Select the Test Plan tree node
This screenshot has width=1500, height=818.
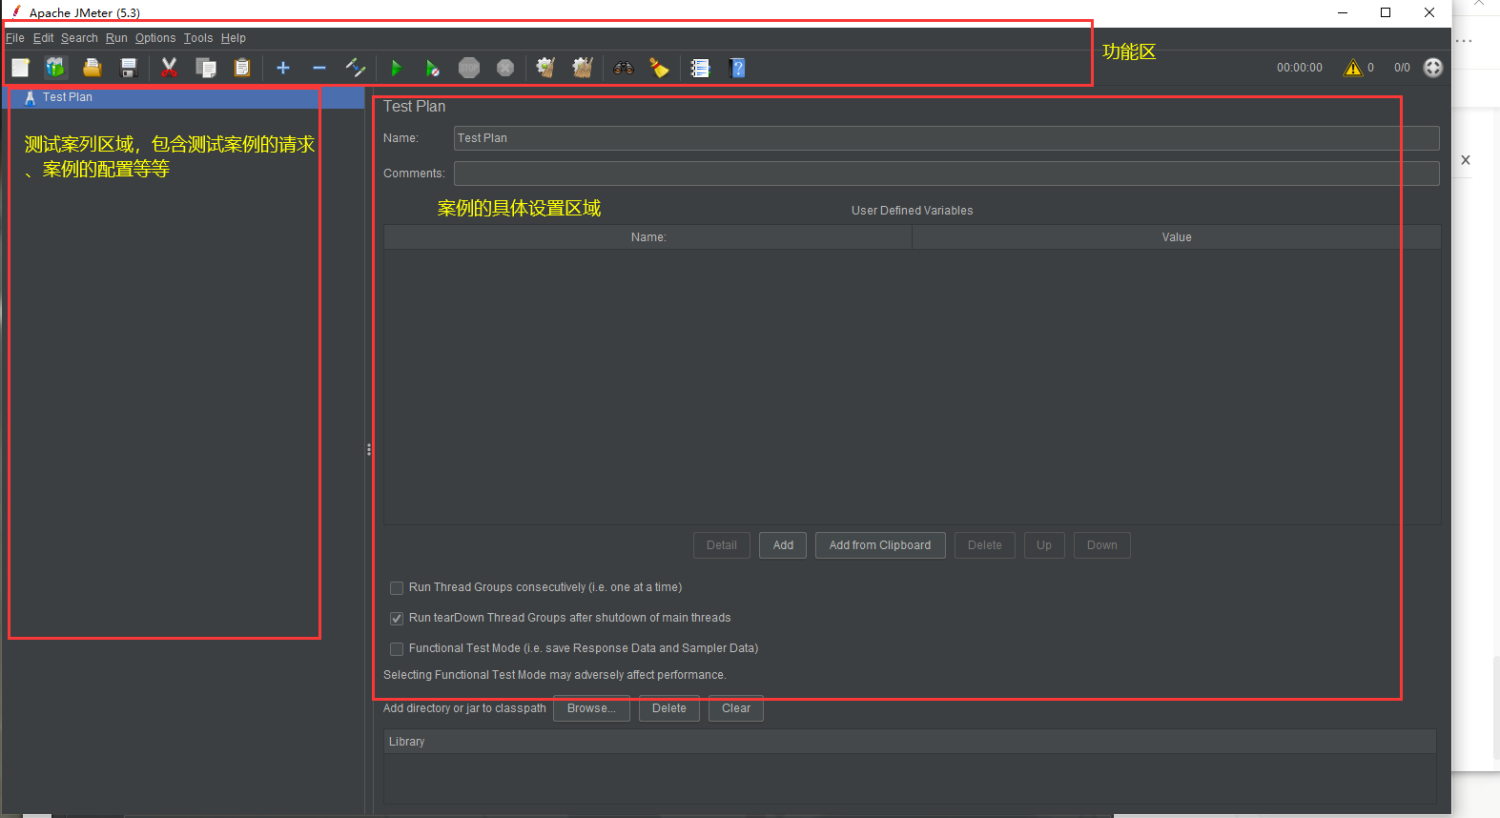pyautogui.click(x=67, y=97)
